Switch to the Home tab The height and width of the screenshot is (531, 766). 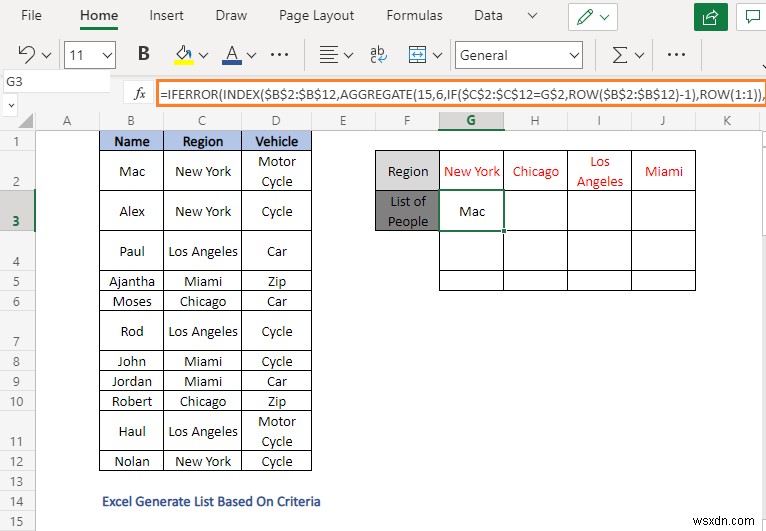pyautogui.click(x=99, y=16)
